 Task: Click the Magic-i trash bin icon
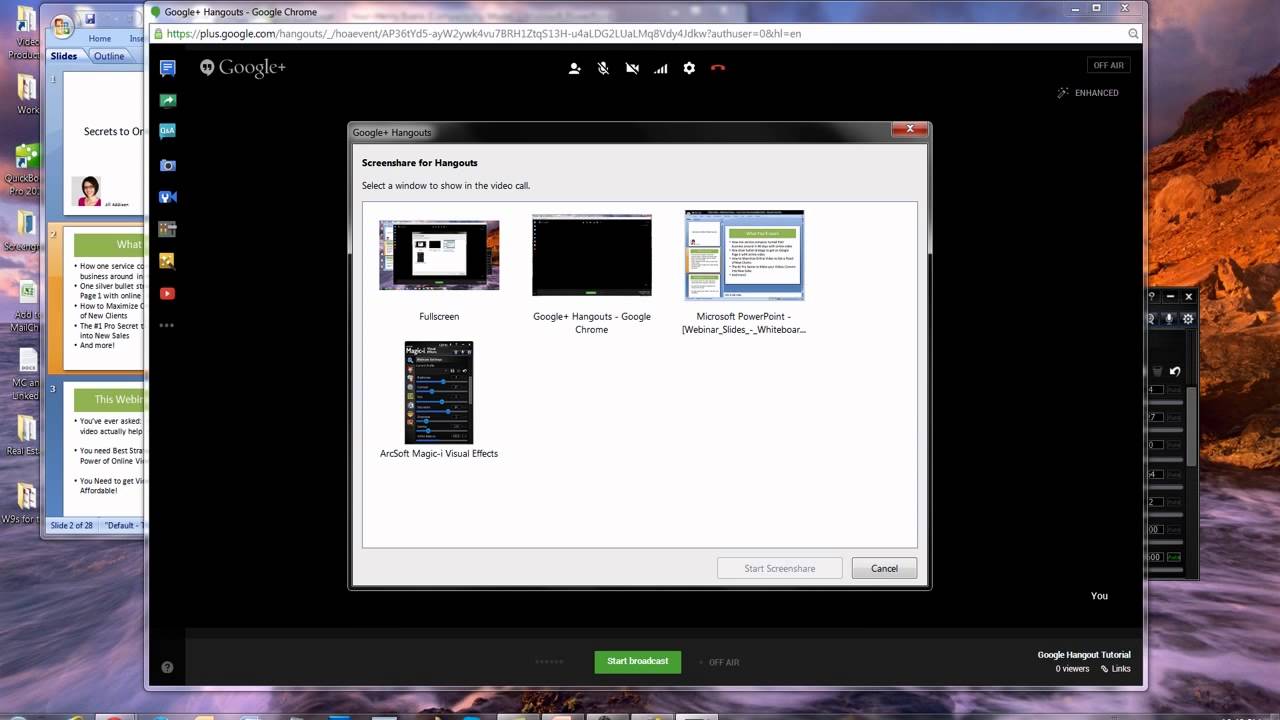pos(1159,371)
